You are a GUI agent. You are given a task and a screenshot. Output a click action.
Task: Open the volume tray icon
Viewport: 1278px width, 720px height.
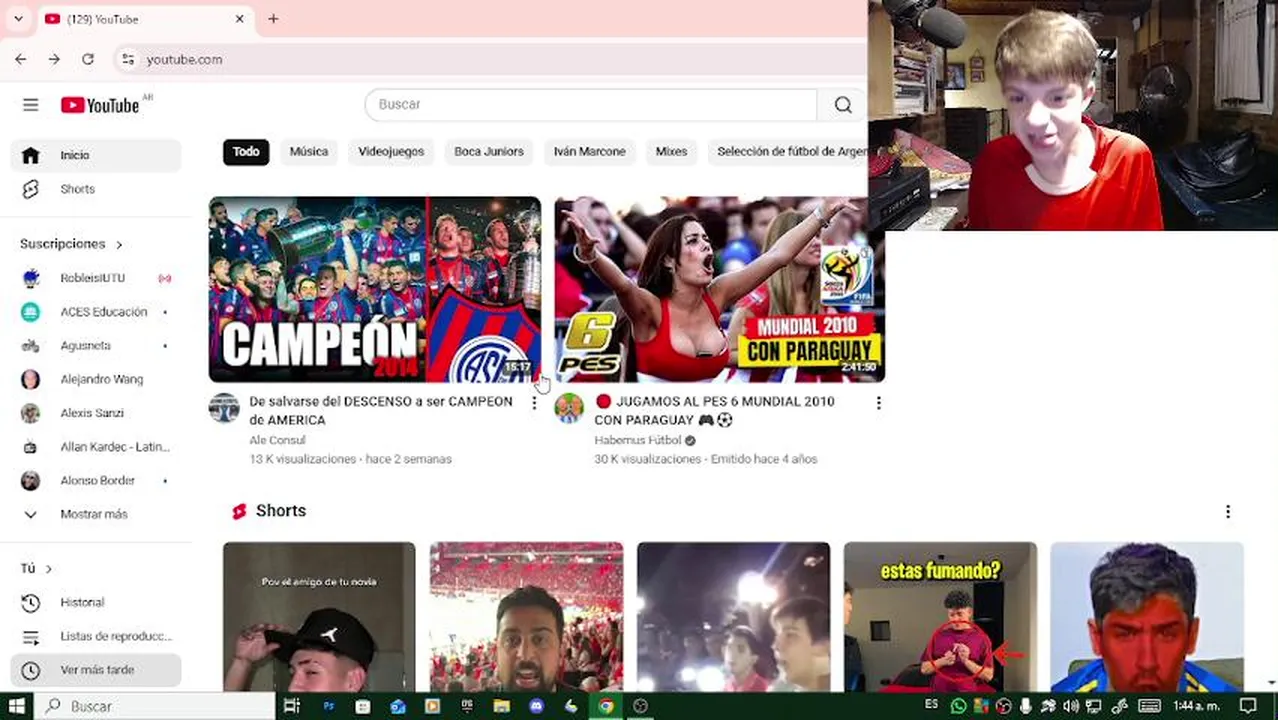tap(1071, 706)
